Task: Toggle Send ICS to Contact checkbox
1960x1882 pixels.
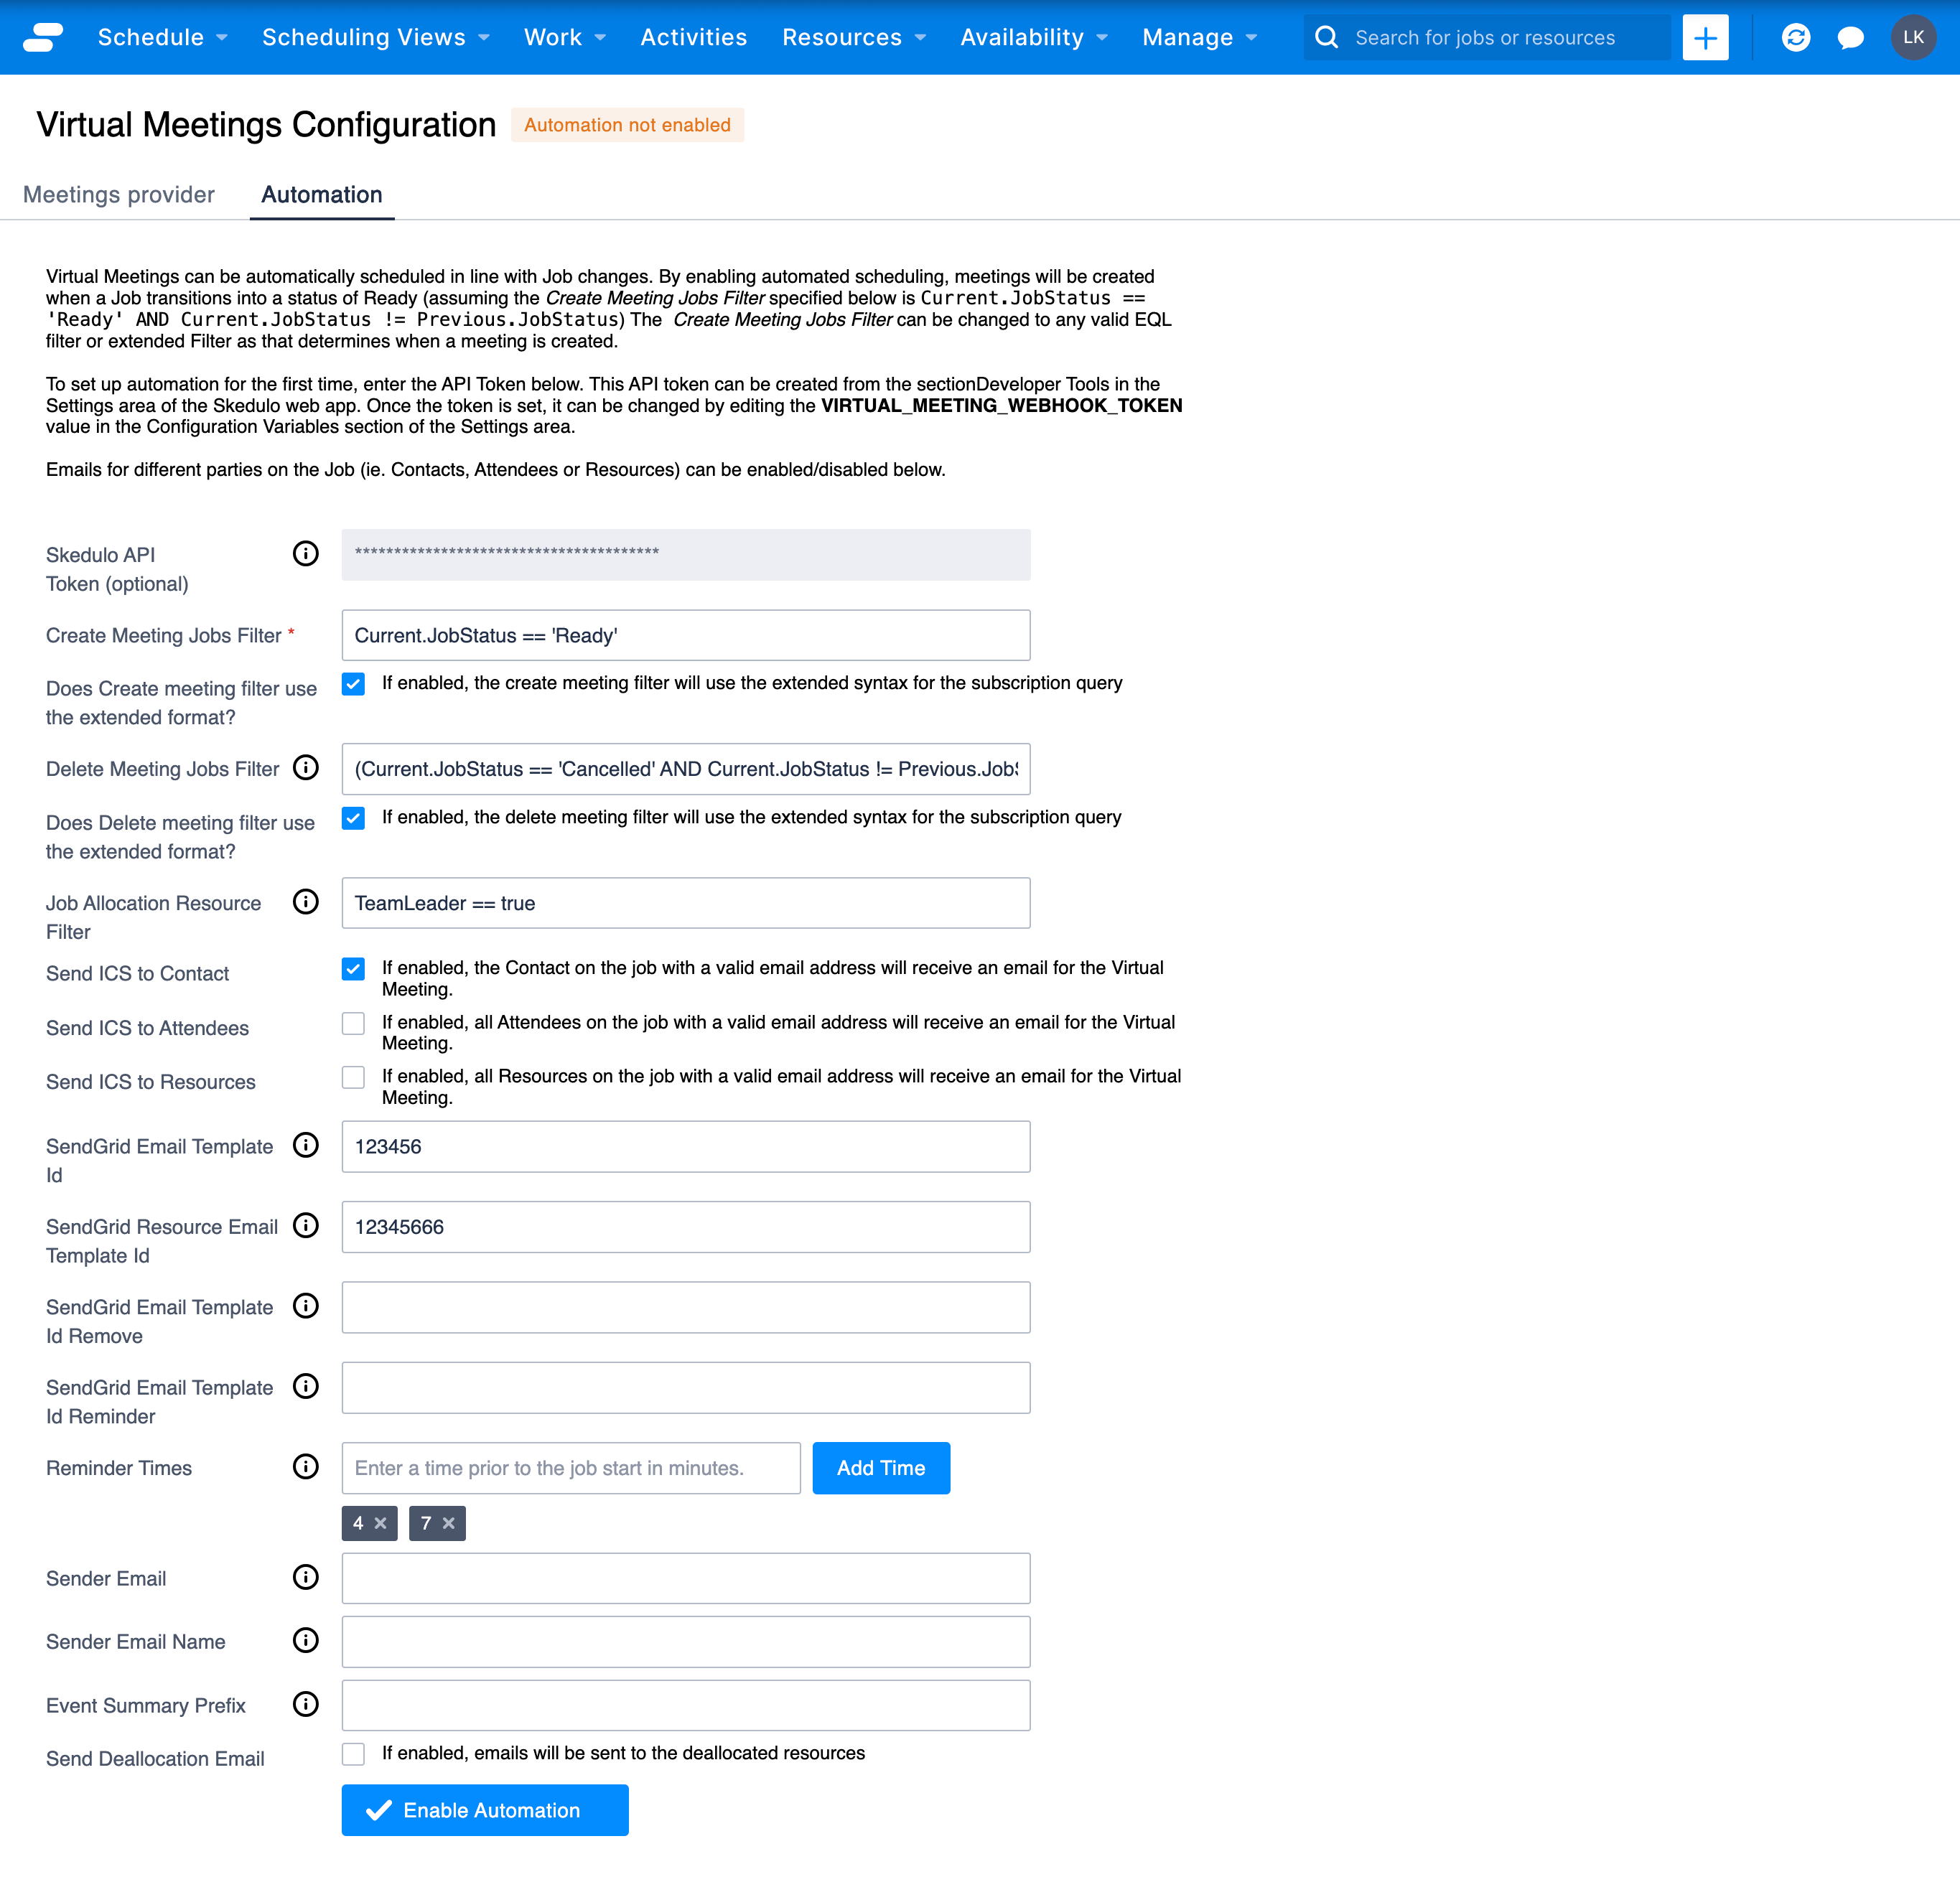Action: [353, 968]
